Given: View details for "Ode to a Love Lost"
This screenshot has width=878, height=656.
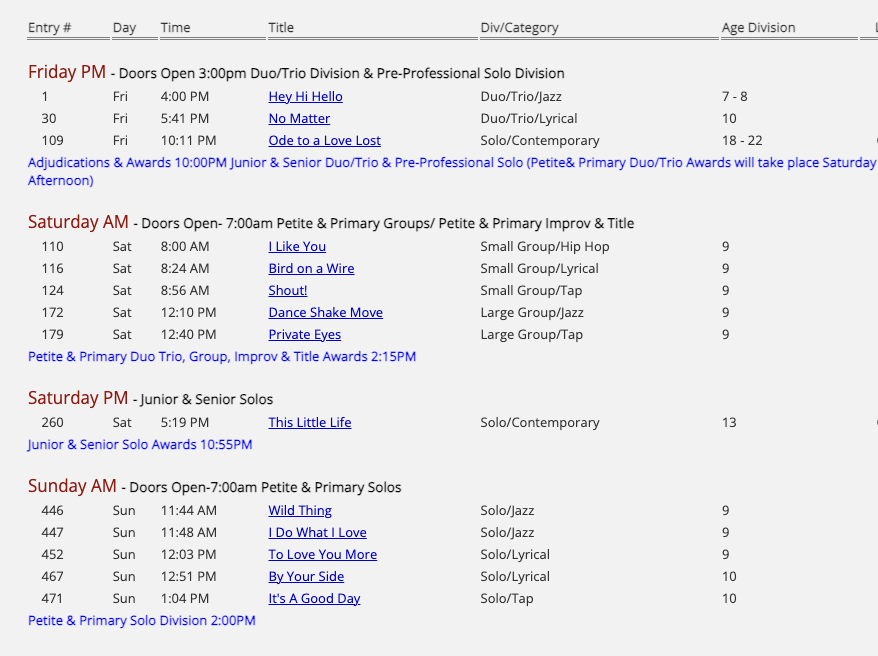Looking at the screenshot, I should pos(324,140).
